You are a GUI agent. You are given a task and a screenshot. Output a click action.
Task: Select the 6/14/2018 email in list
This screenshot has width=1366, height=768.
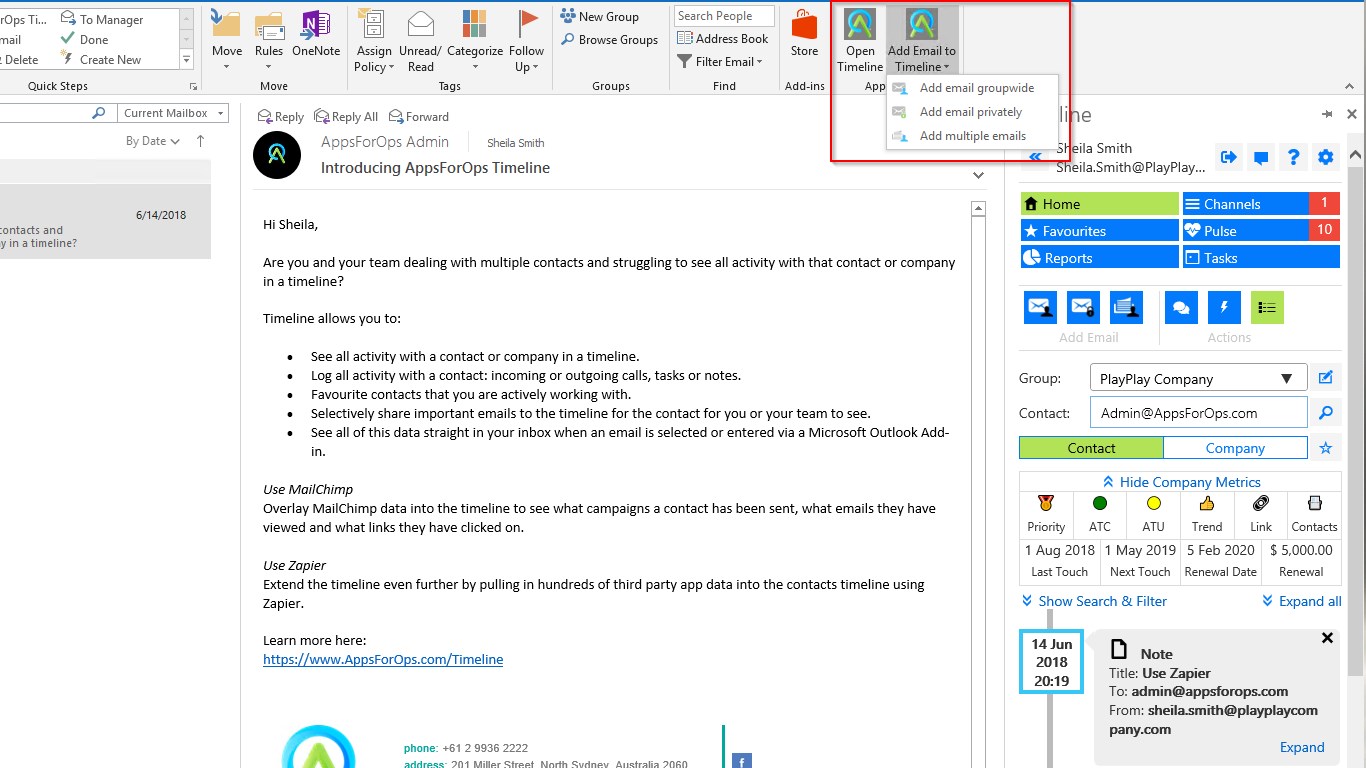pos(105,222)
